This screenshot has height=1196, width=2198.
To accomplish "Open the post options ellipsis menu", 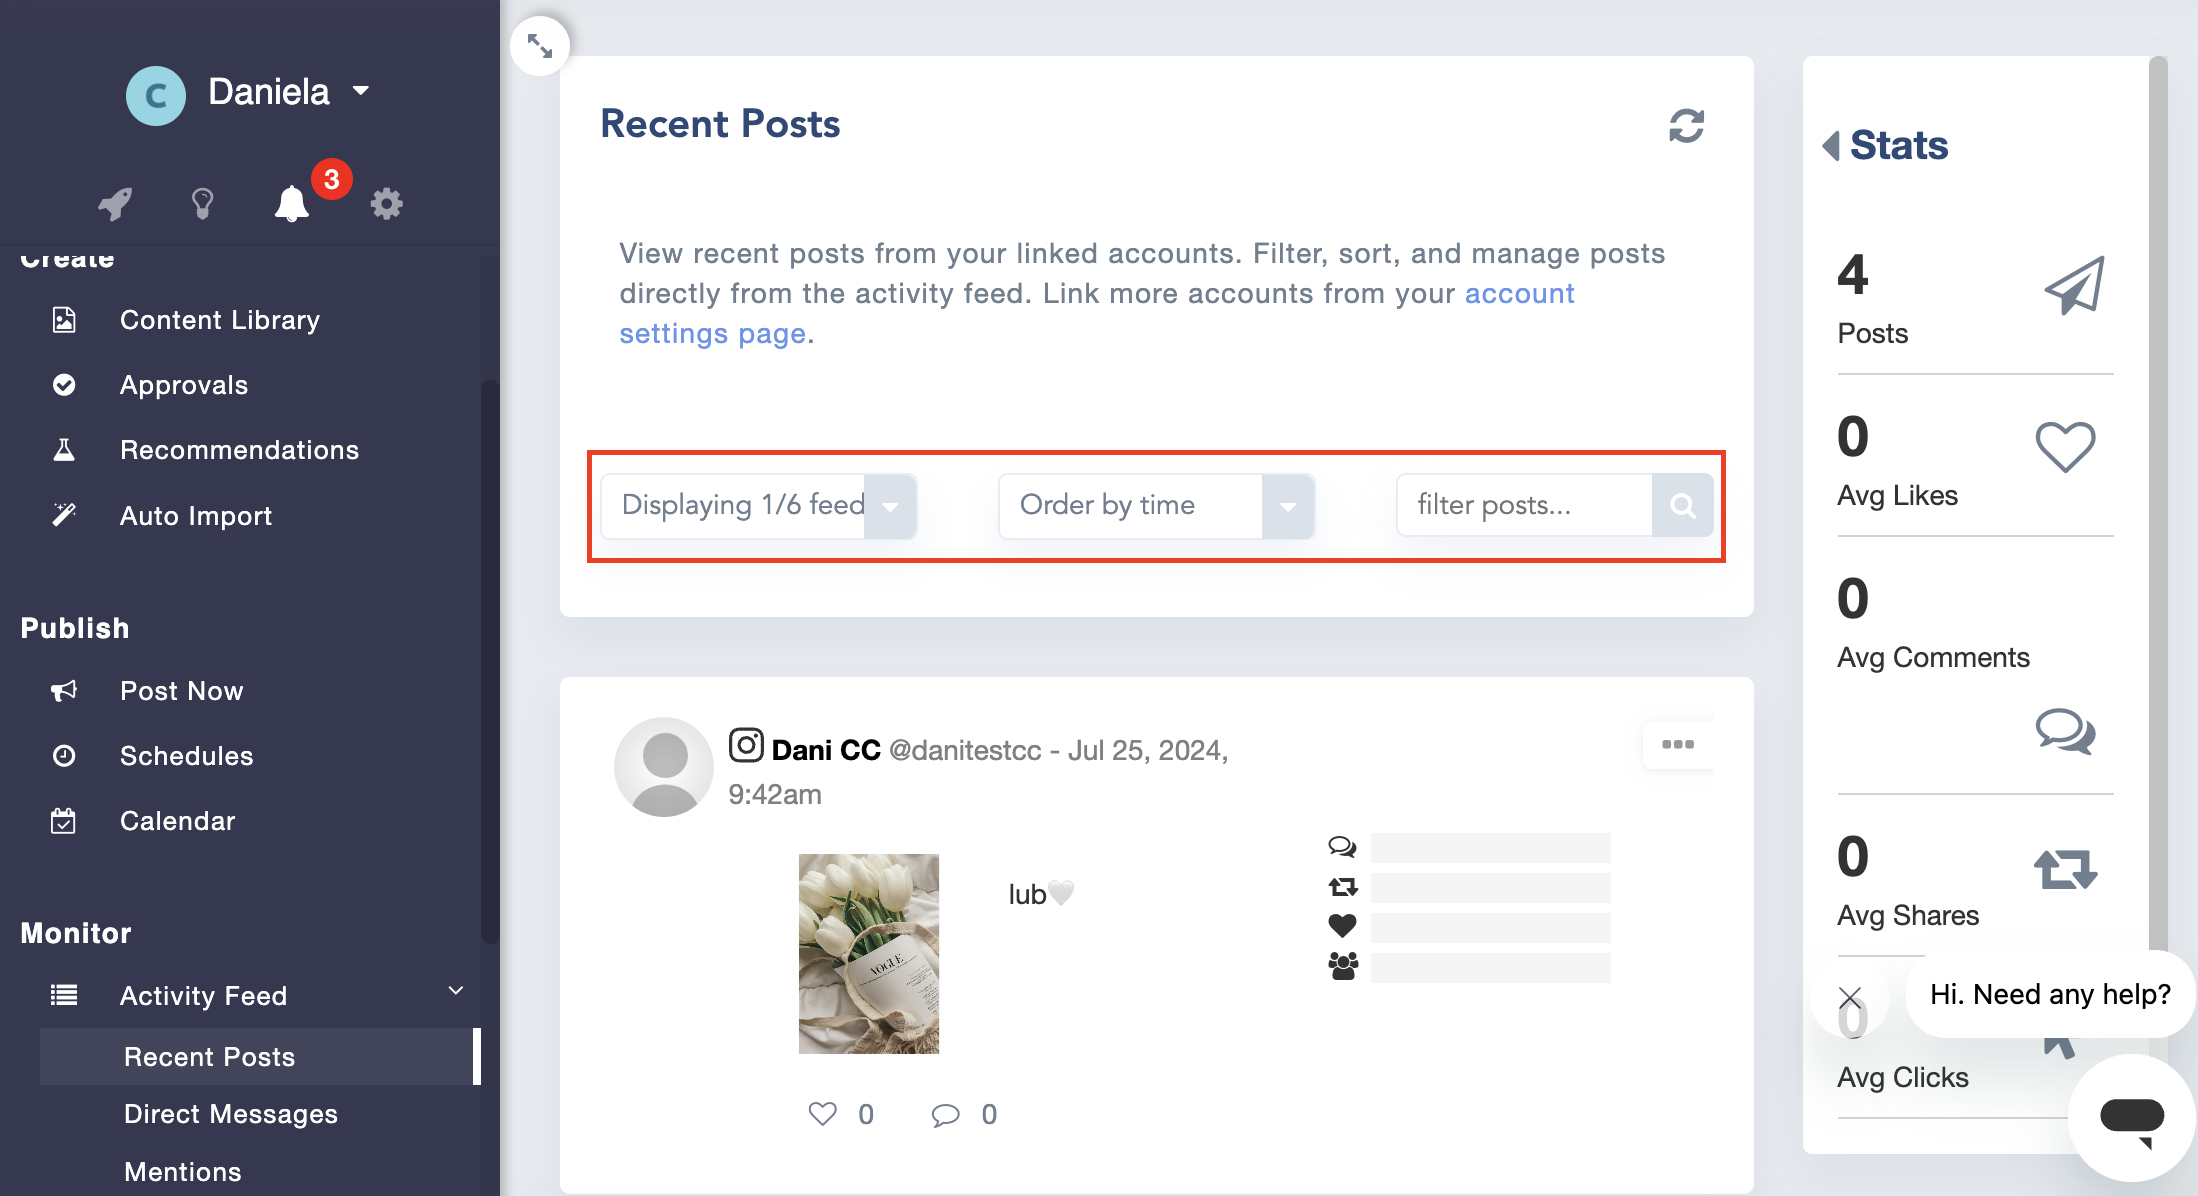I will [1678, 745].
